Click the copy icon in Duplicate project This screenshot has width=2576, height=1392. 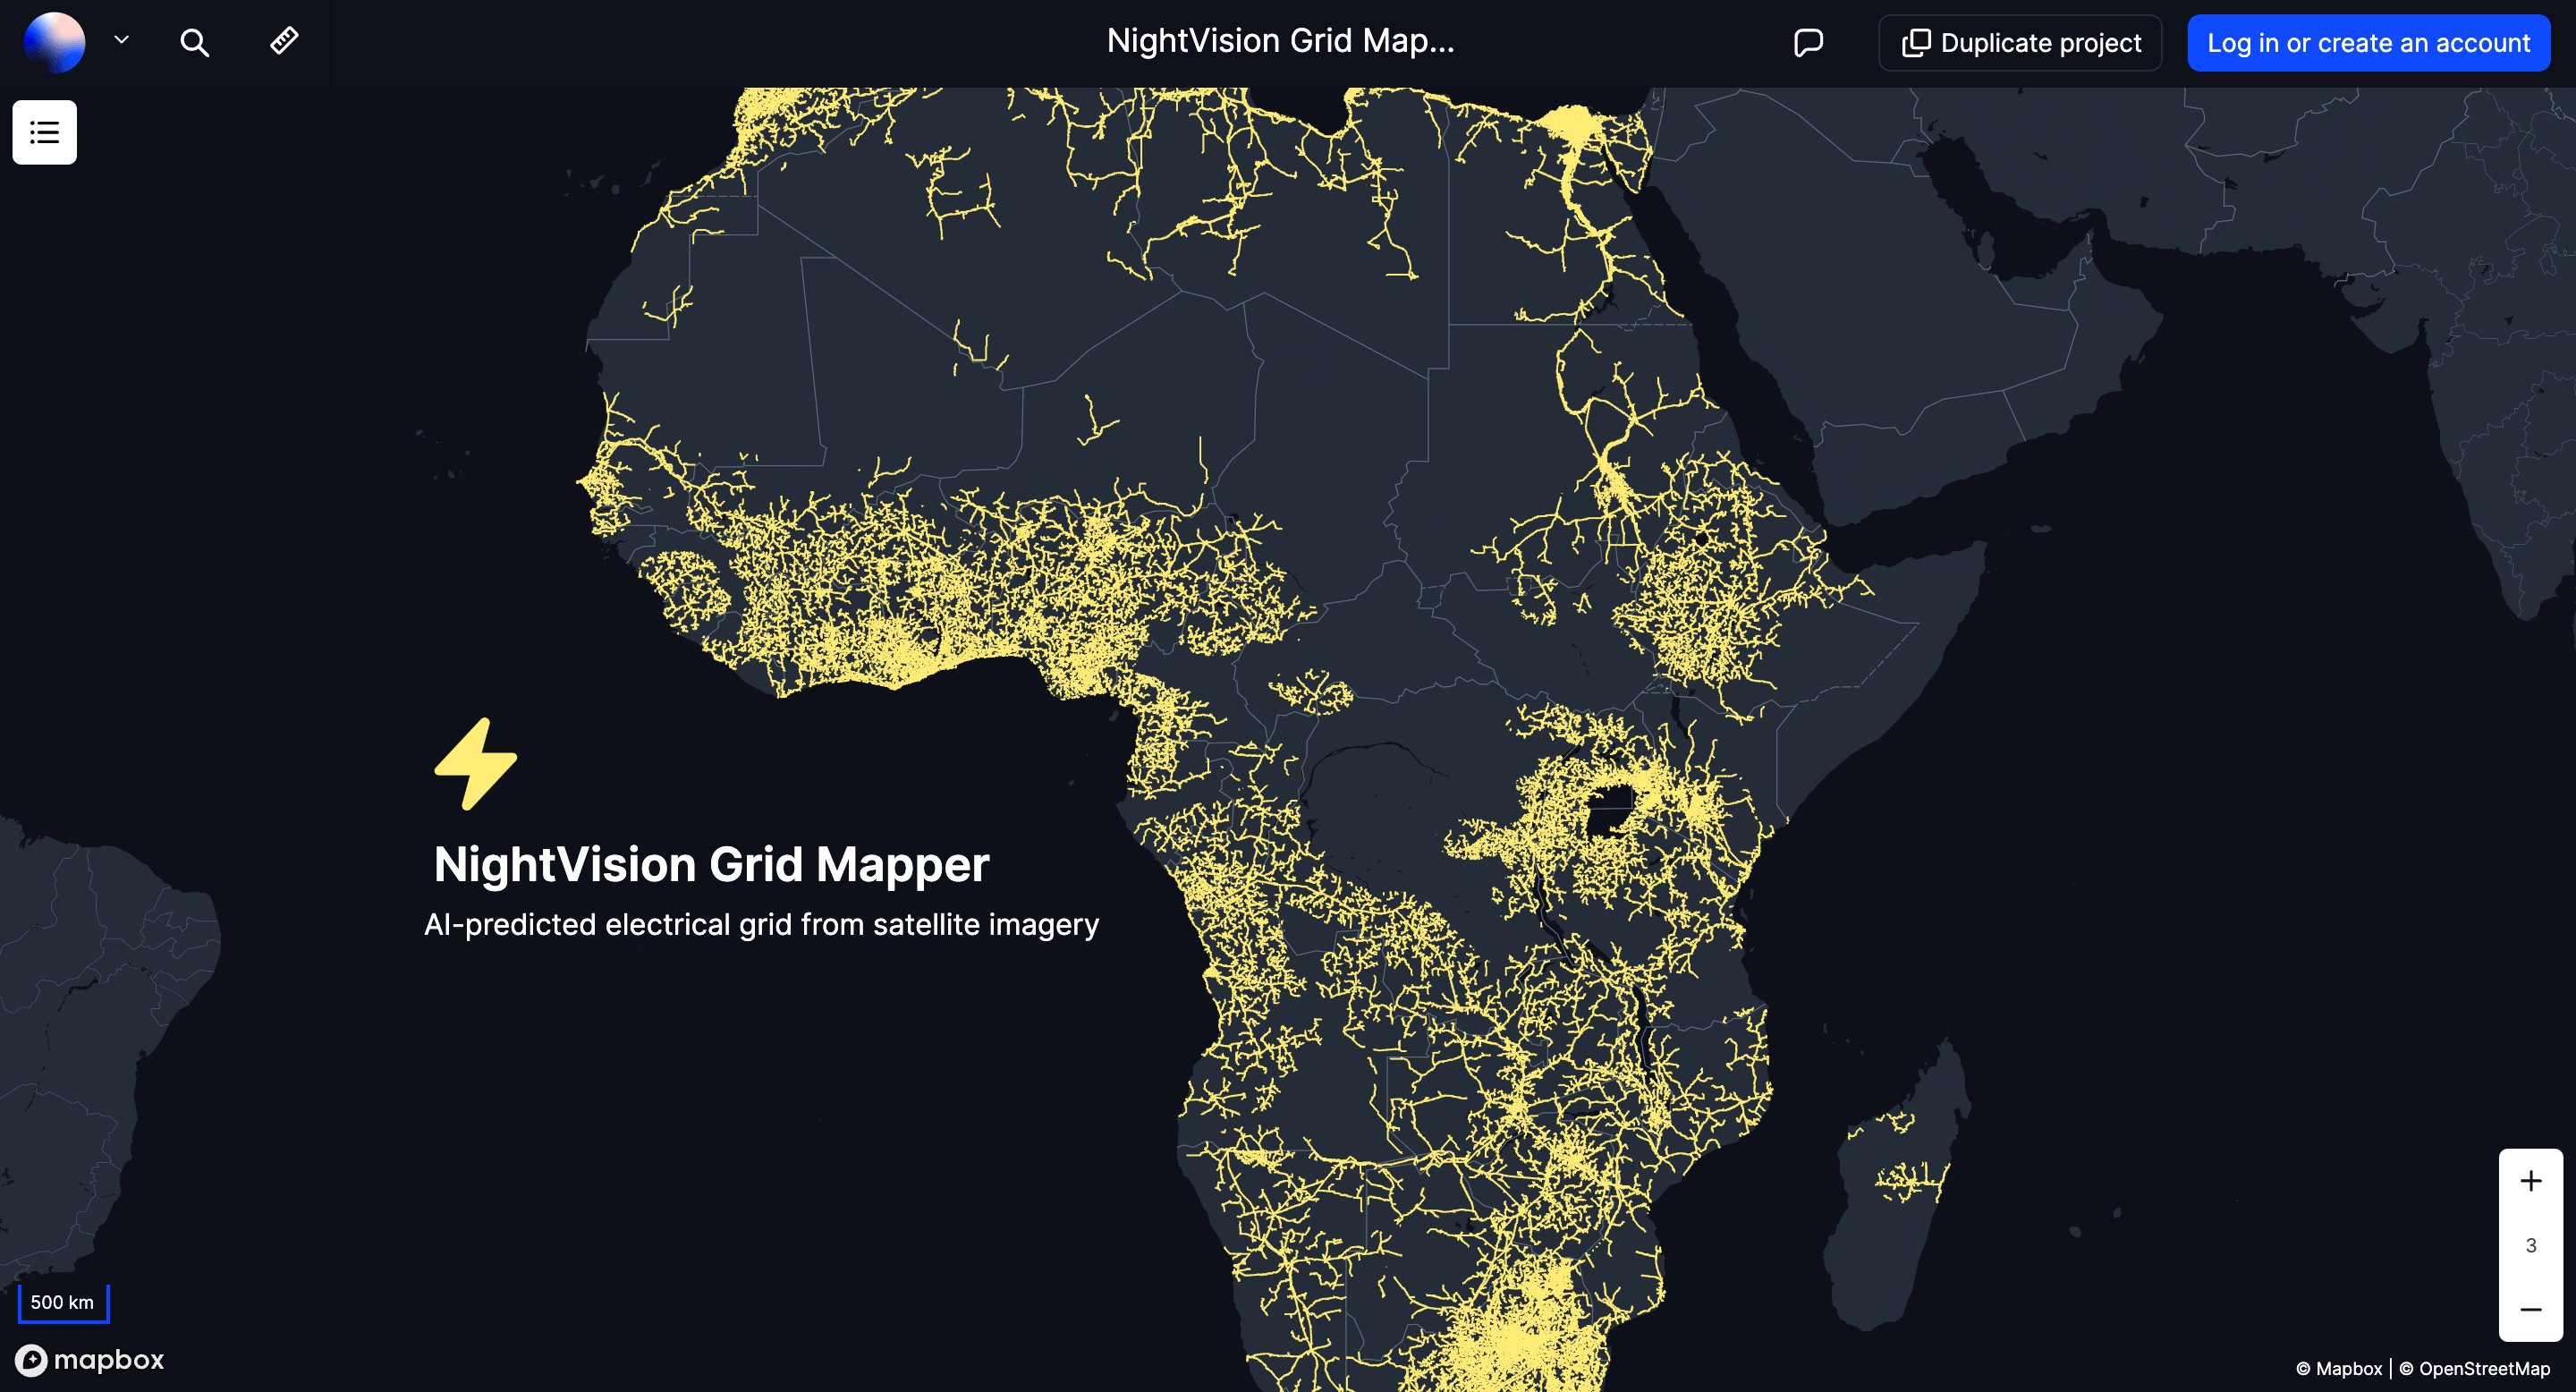tap(1915, 43)
